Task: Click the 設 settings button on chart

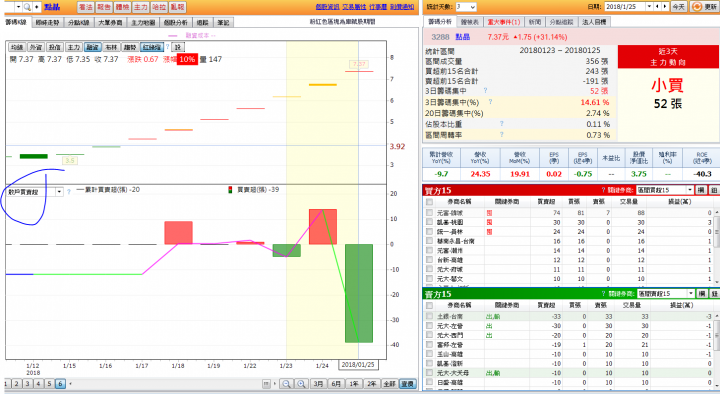Action: (178, 47)
